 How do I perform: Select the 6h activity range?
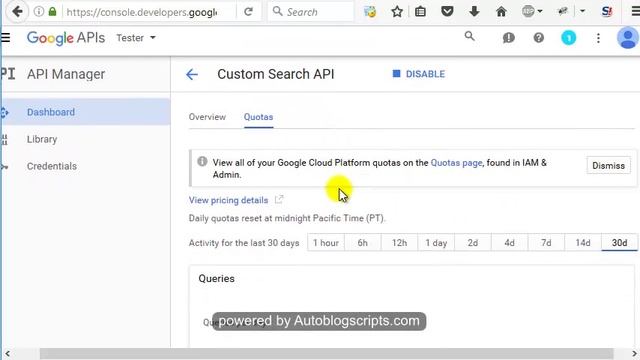pyautogui.click(x=362, y=243)
